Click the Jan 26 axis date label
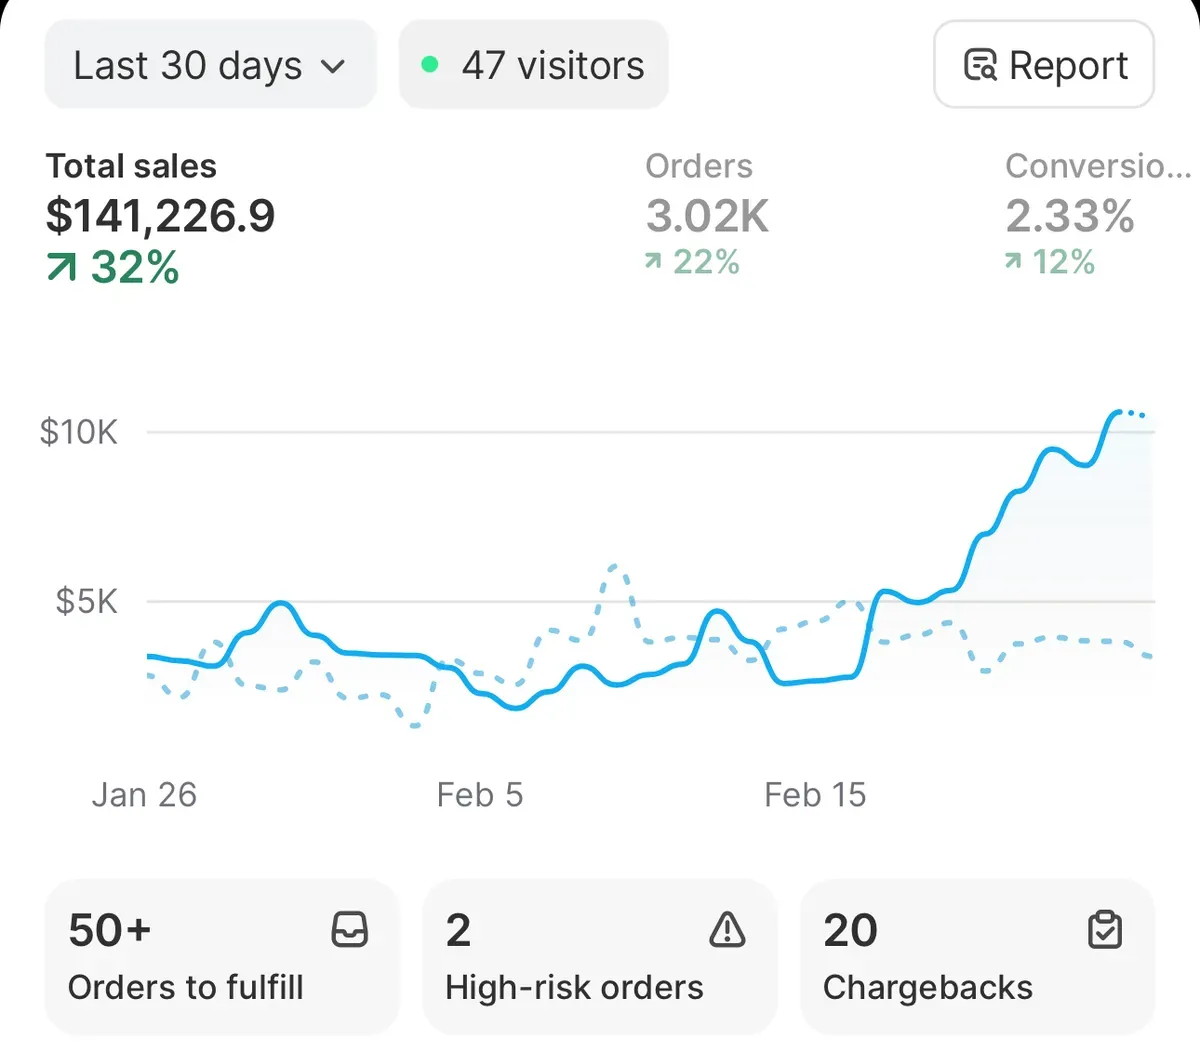This screenshot has width=1200, height=1050. pyautogui.click(x=144, y=795)
